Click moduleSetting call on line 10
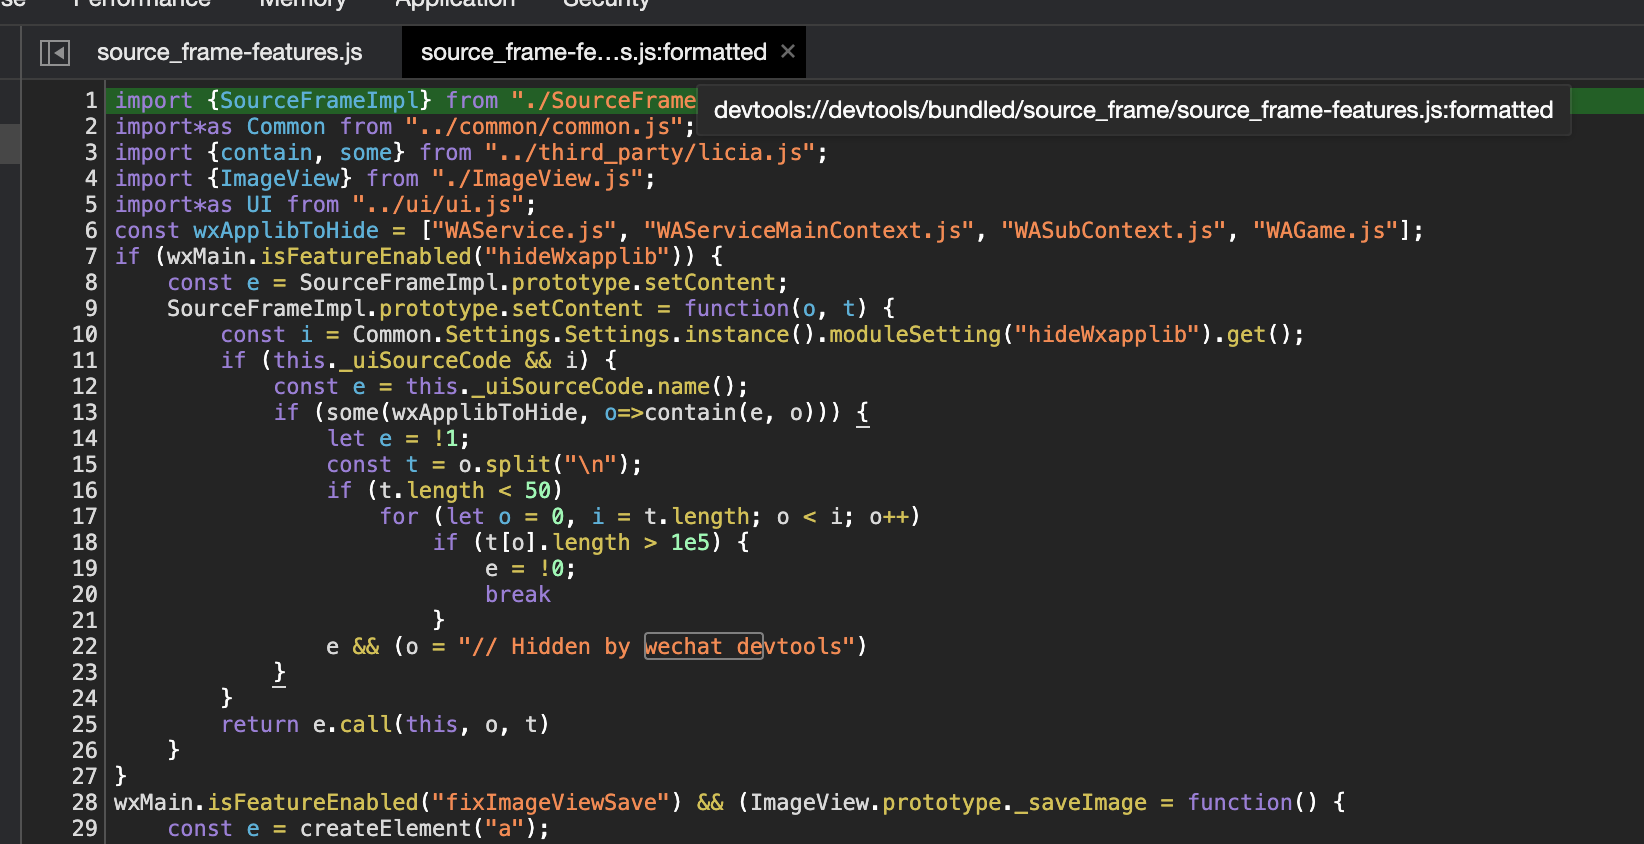The width and height of the screenshot is (1644, 844). pyautogui.click(x=915, y=334)
